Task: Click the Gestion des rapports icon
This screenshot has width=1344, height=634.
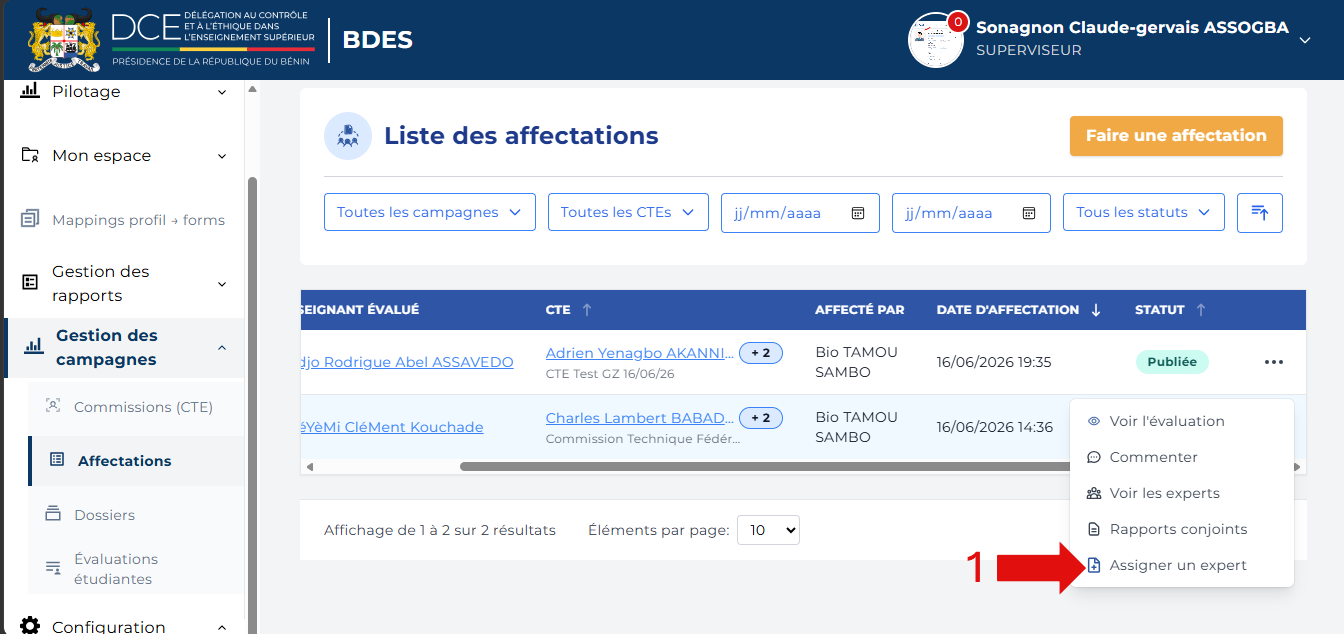Action: (30, 282)
